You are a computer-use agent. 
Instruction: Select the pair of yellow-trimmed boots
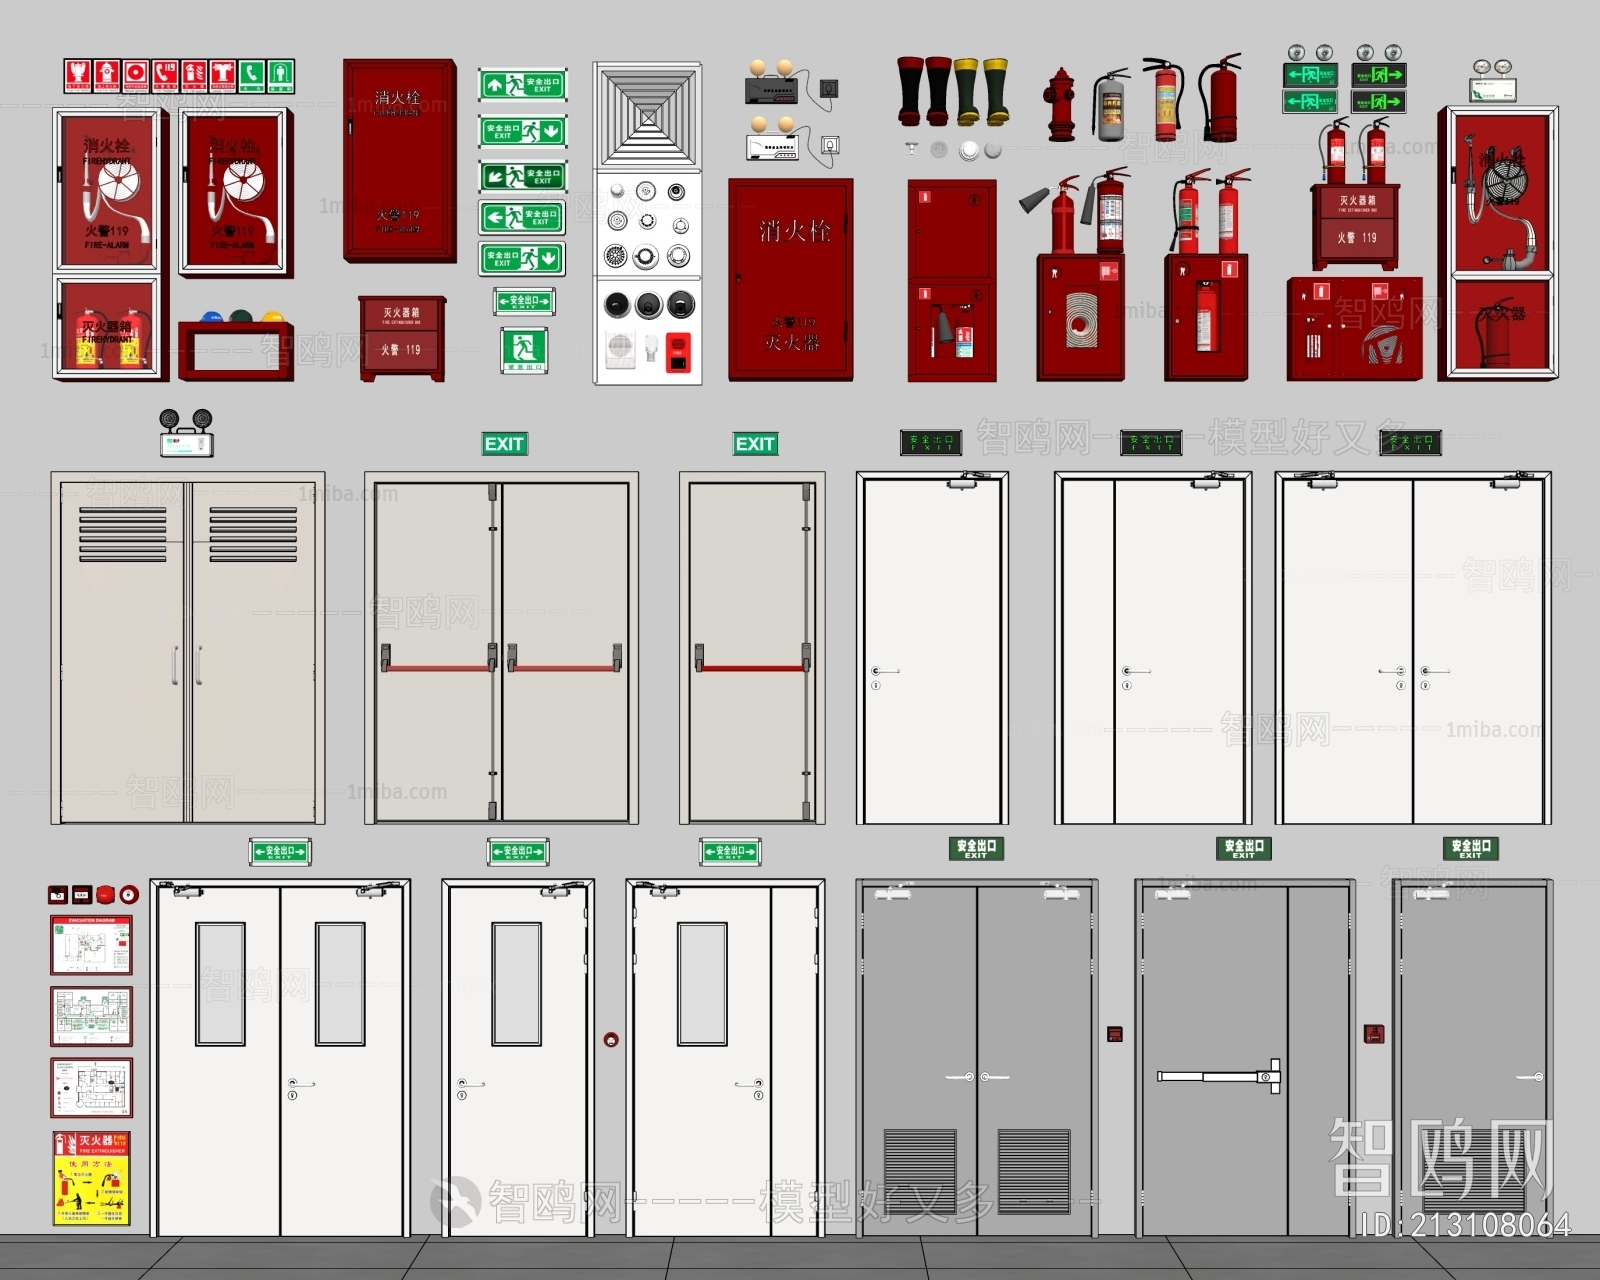(x=981, y=91)
